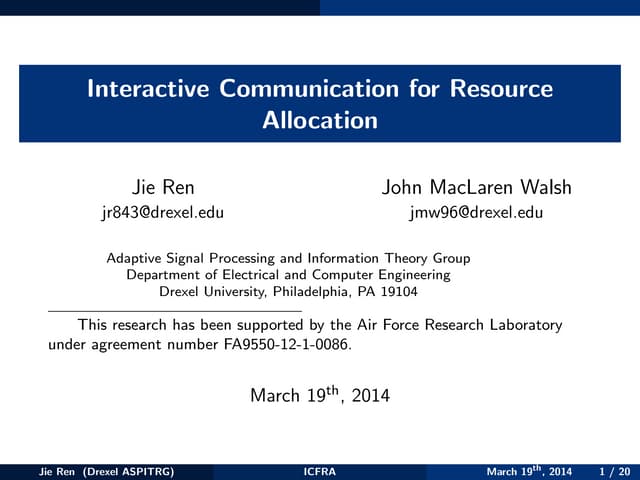The height and width of the screenshot is (480, 640).
Task: Click "Adaptive Signal Processing and Information Theory Group"
Action: (x=288, y=258)
